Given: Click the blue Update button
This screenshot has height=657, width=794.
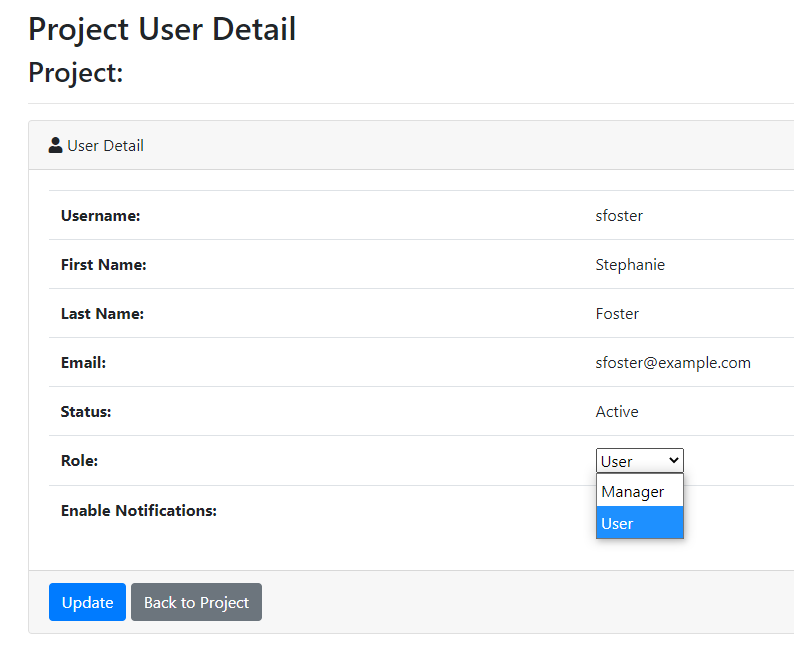Looking at the screenshot, I should (87, 602).
